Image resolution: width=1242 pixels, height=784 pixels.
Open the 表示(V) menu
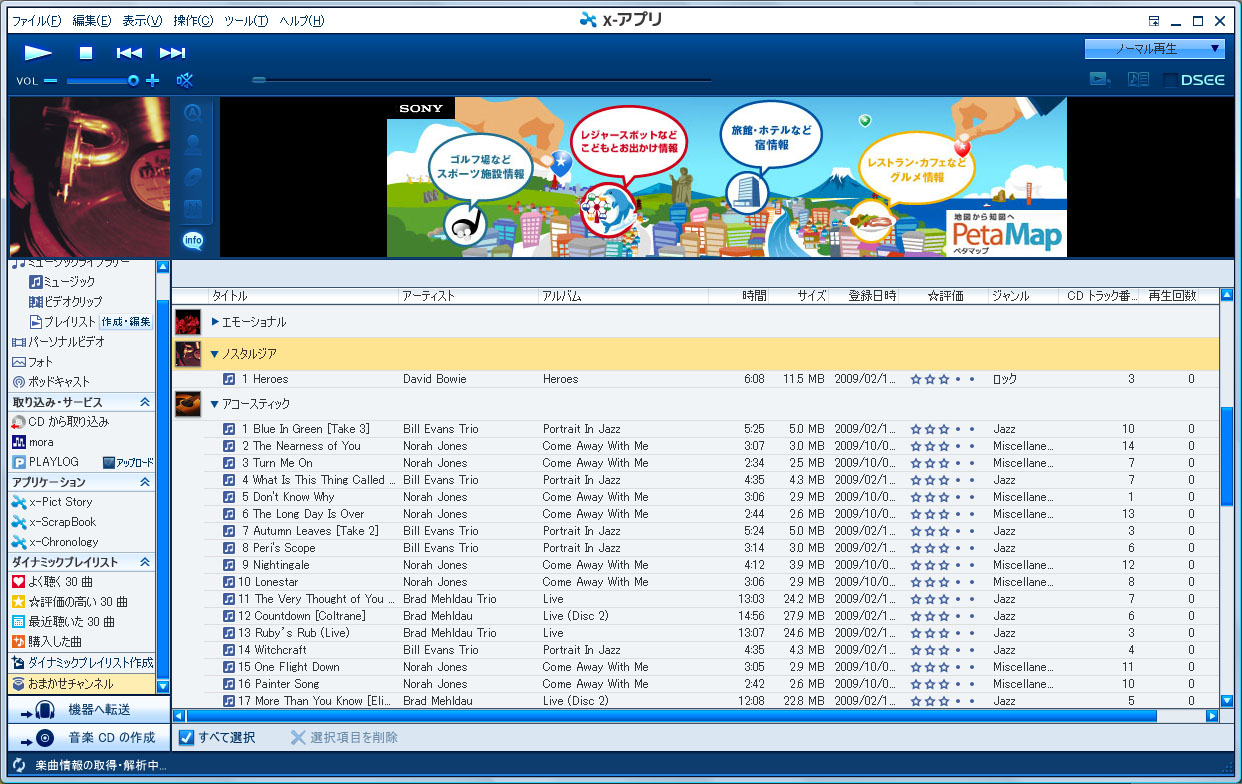pyautogui.click(x=142, y=21)
